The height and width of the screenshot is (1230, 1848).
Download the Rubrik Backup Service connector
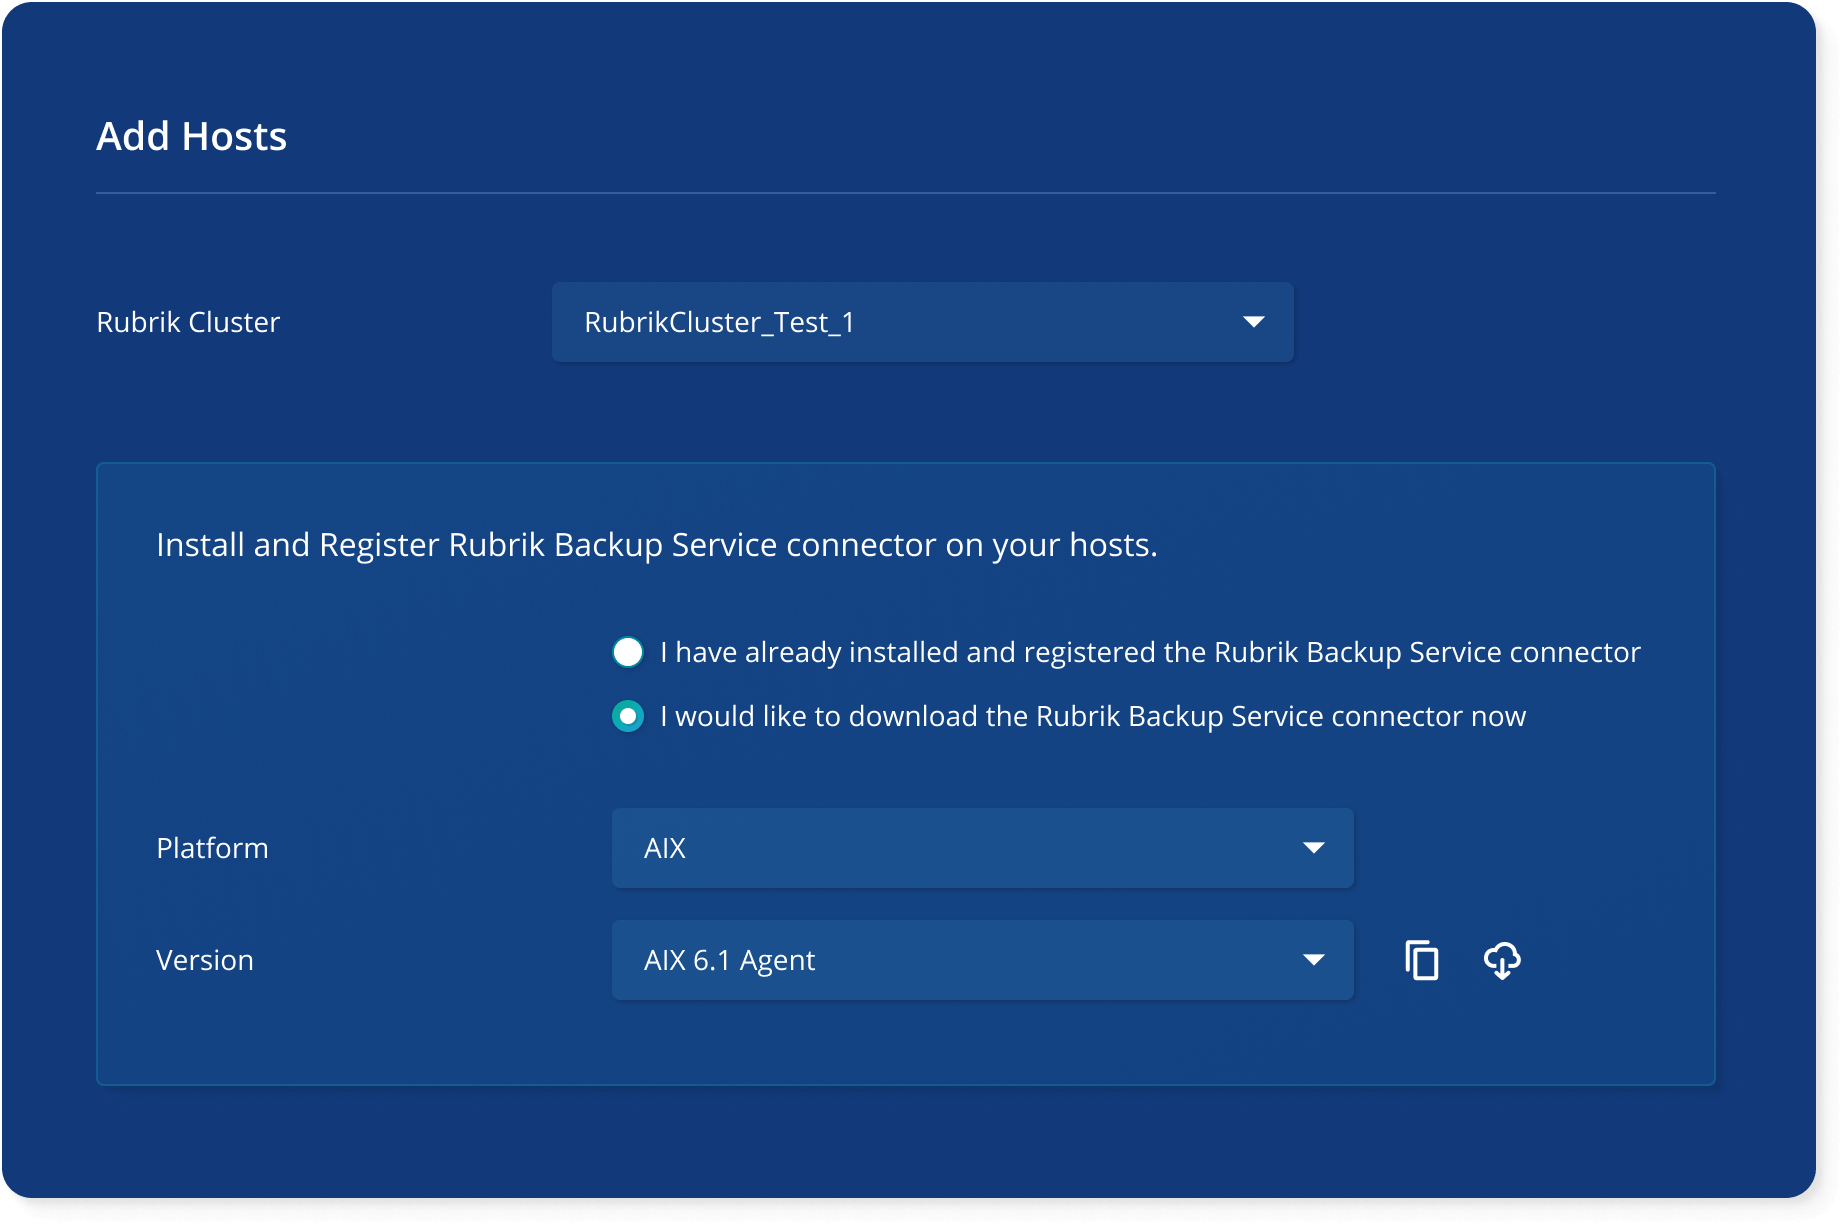(x=1502, y=960)
